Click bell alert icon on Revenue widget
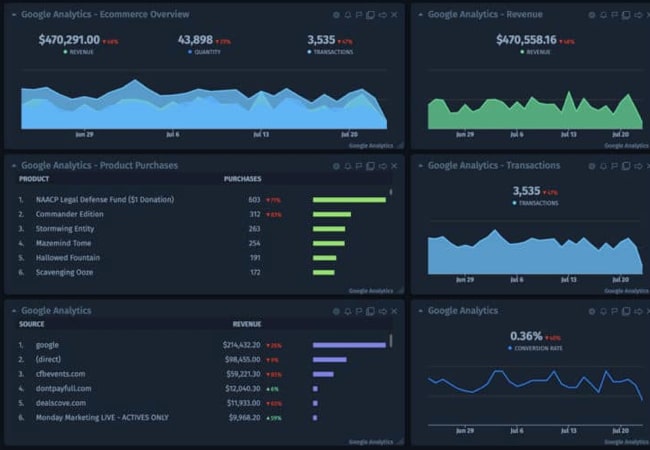This screenshot has width=650, height=450. [603, 15]
